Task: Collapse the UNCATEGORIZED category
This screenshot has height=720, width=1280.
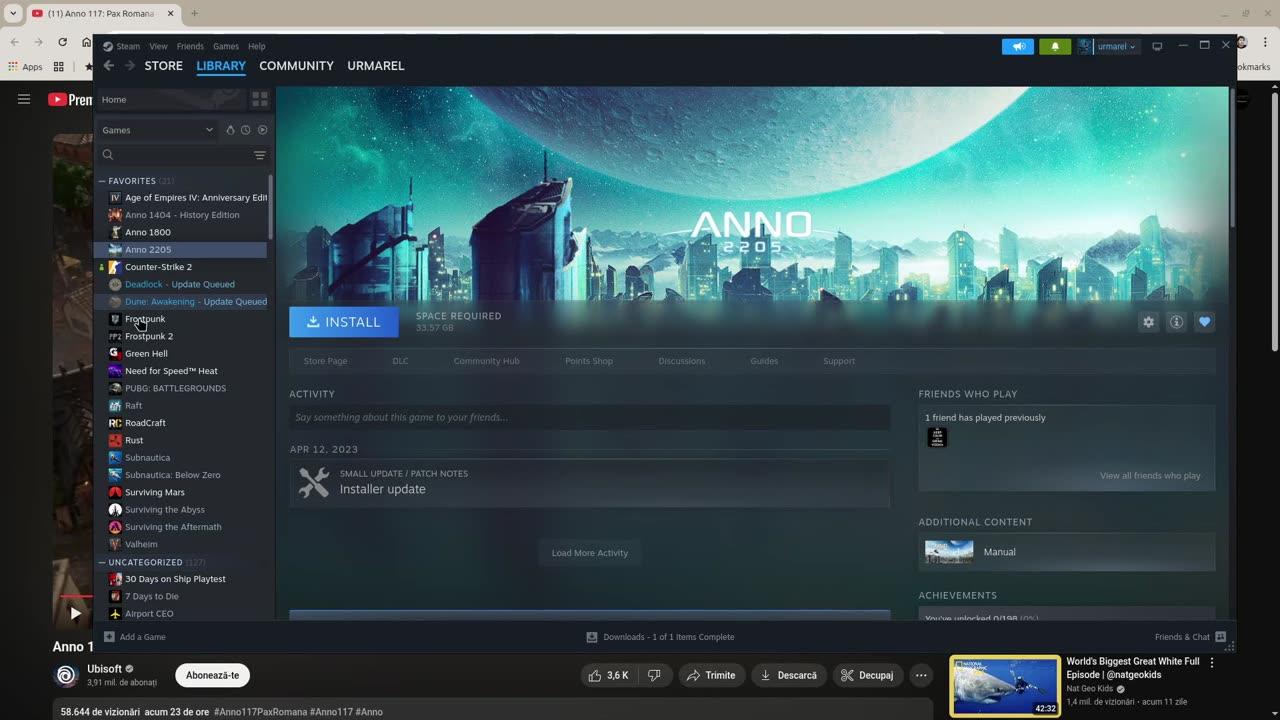Action: pos(102,562)
